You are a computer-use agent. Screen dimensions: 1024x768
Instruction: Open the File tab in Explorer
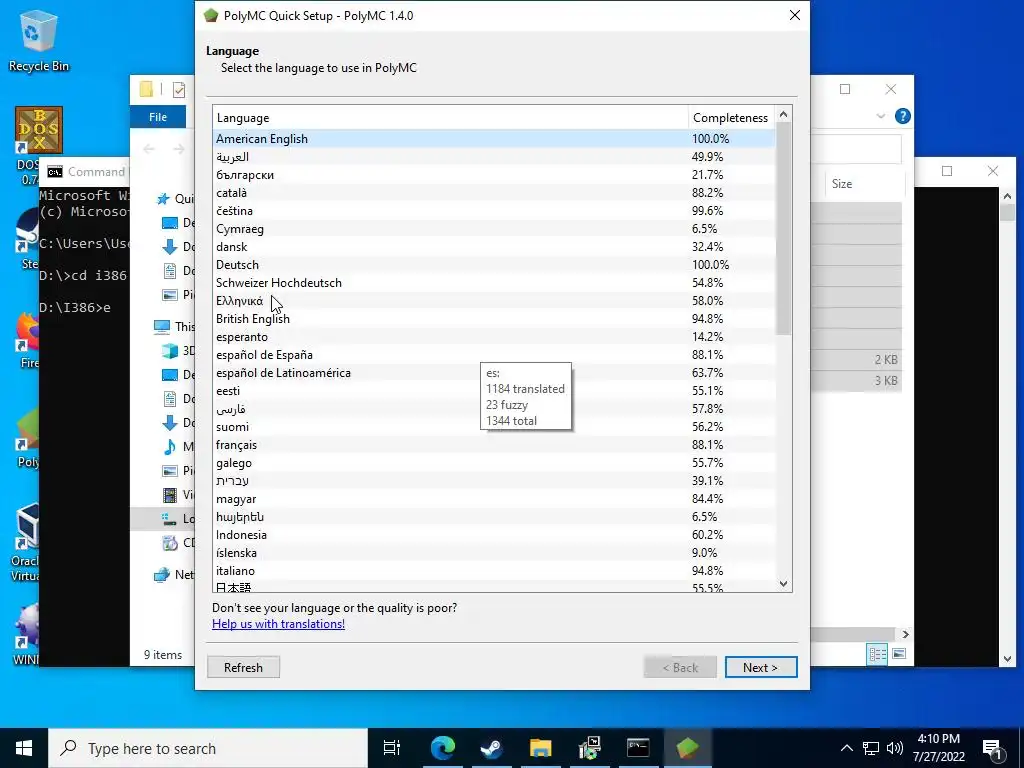click(158, 117)
